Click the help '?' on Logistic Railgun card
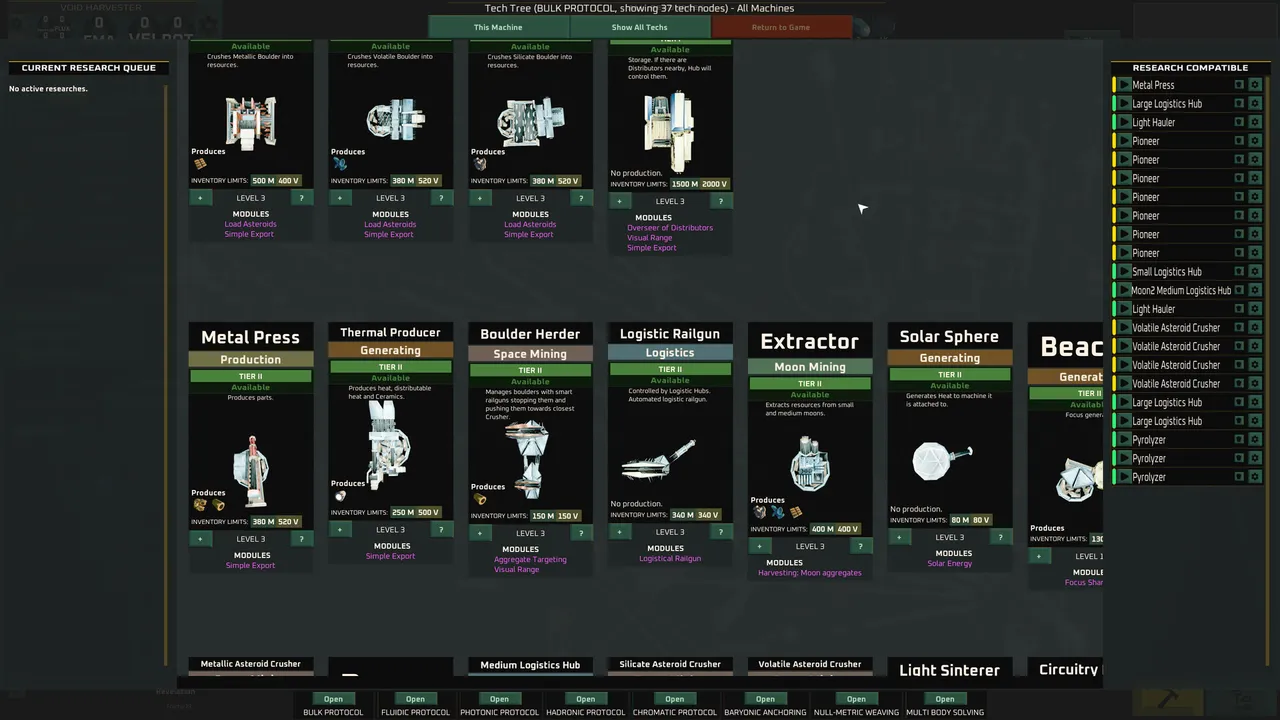The image size is (1280, 720). point(721,532)
